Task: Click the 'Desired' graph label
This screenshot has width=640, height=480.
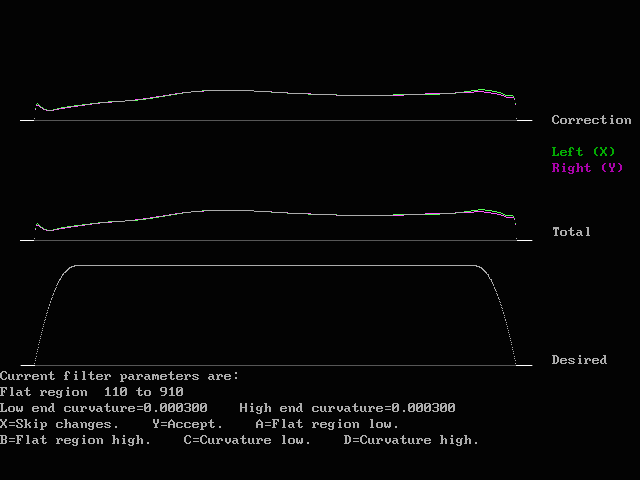Action: 579,360
